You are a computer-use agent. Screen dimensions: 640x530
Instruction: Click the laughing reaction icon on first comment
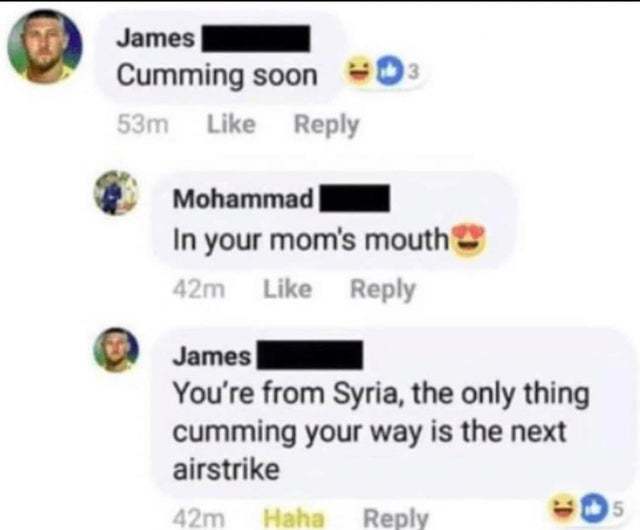click(359, 73)
